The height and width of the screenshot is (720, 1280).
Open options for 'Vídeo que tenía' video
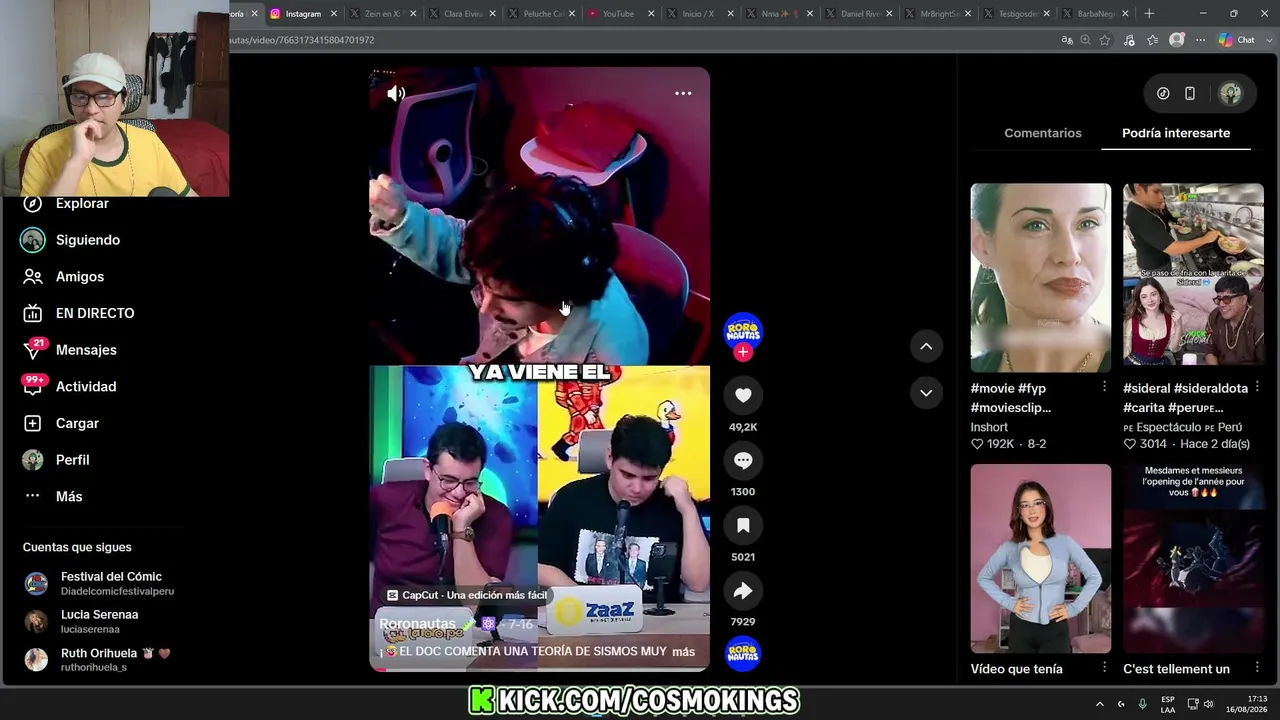[1104, 668]
